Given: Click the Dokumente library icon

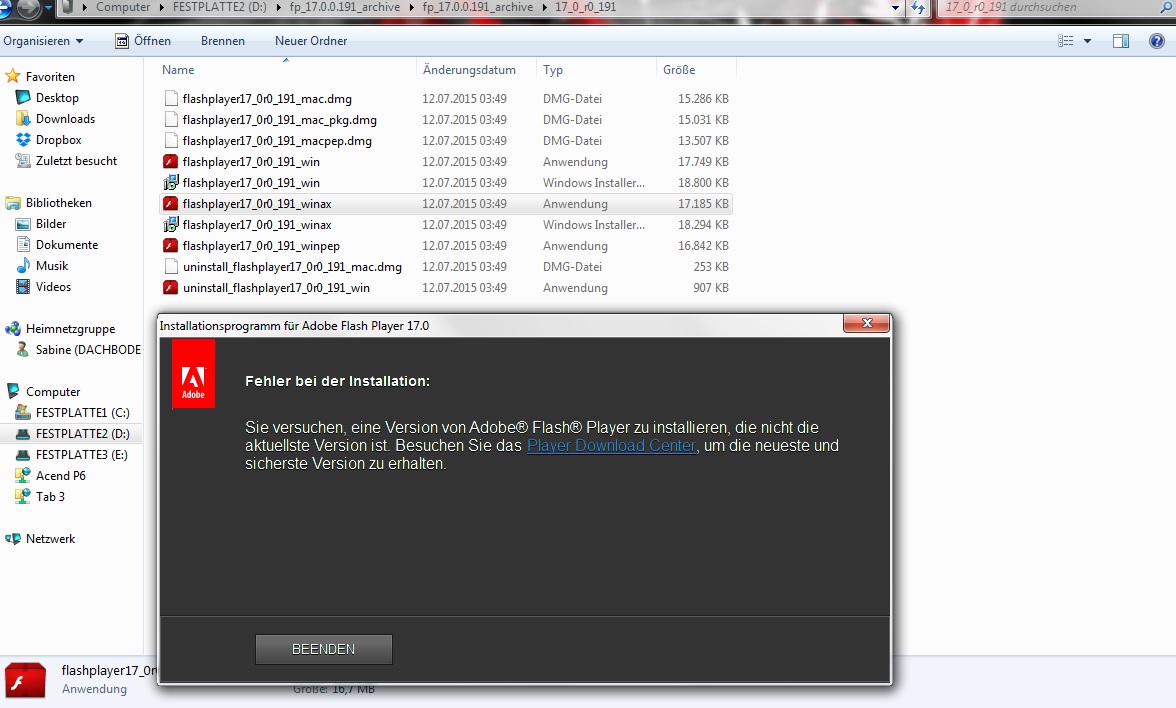Looking at the screenshot, I should 23,244.
